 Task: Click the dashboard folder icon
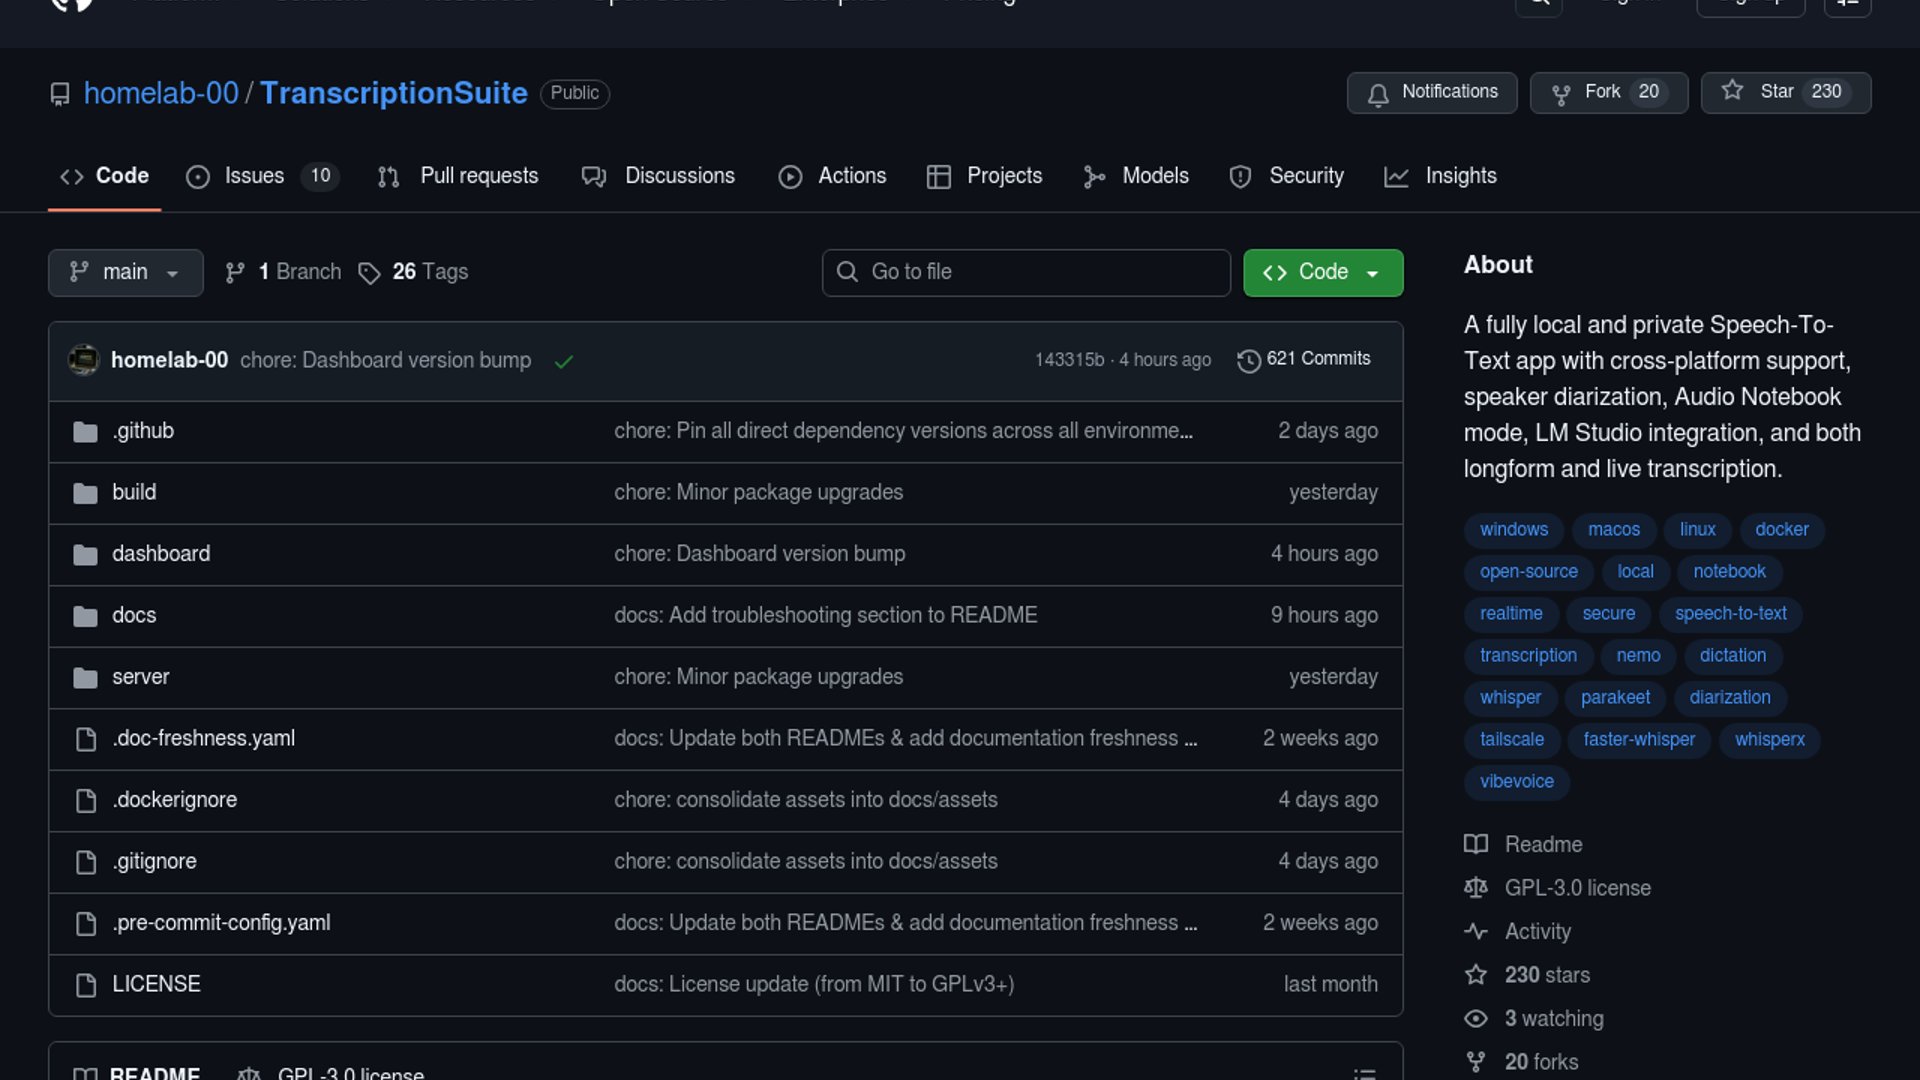click(x=86, y=555)
